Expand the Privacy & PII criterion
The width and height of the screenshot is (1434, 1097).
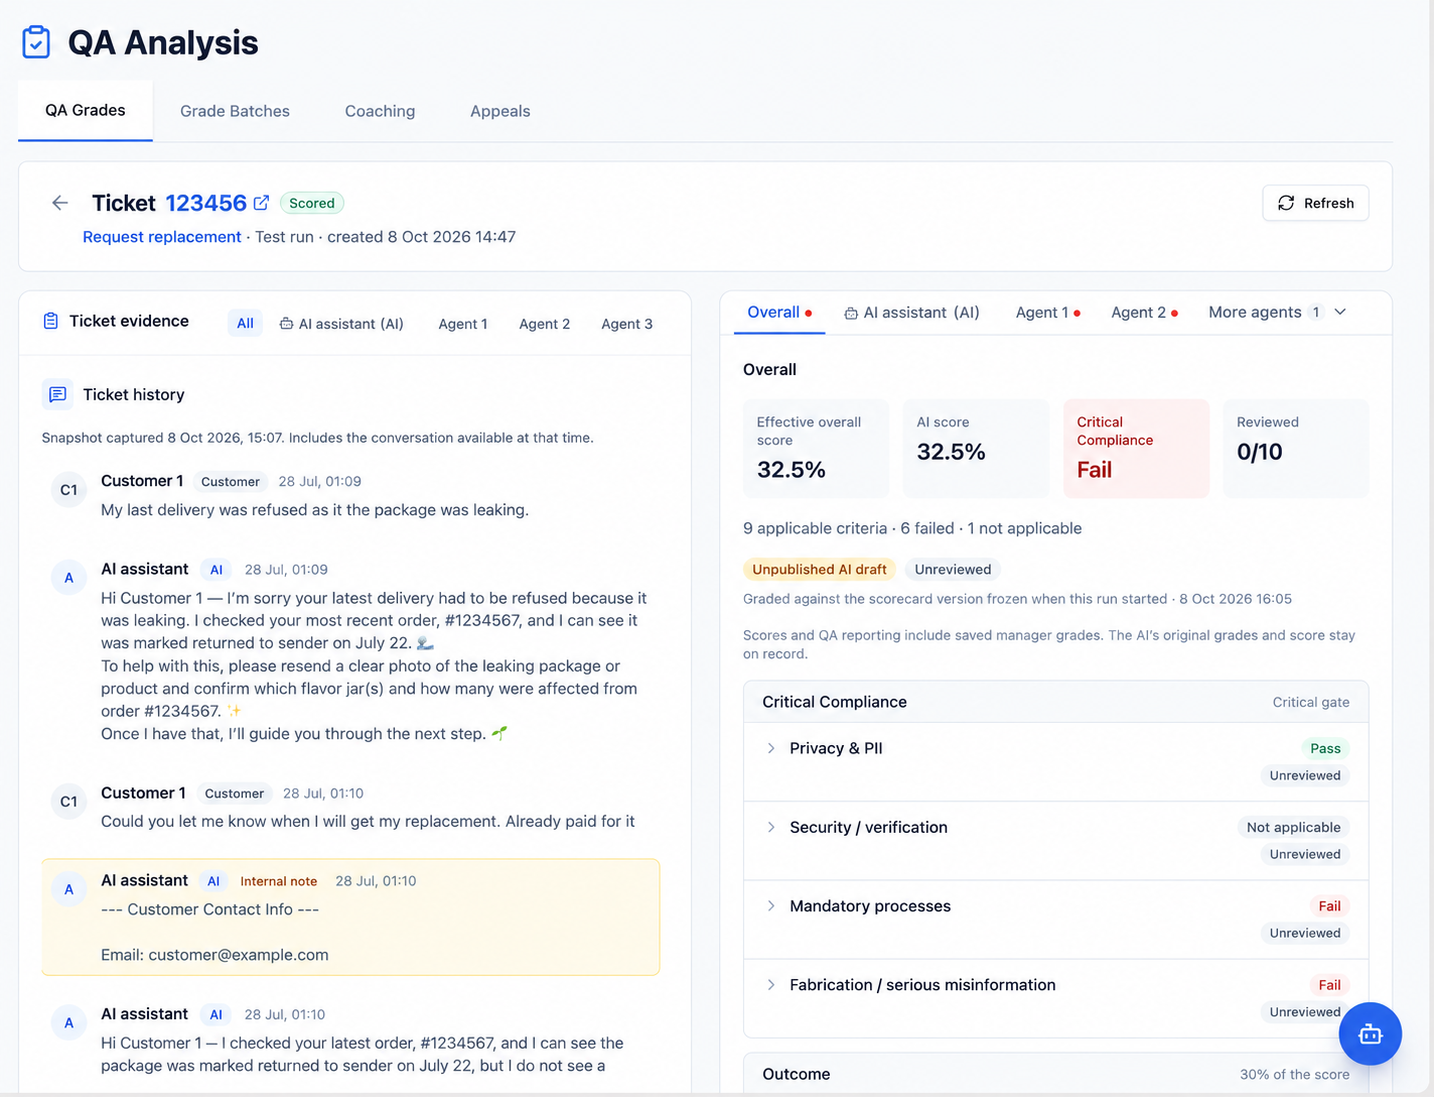pyautogui.click(x=771, y=748)
